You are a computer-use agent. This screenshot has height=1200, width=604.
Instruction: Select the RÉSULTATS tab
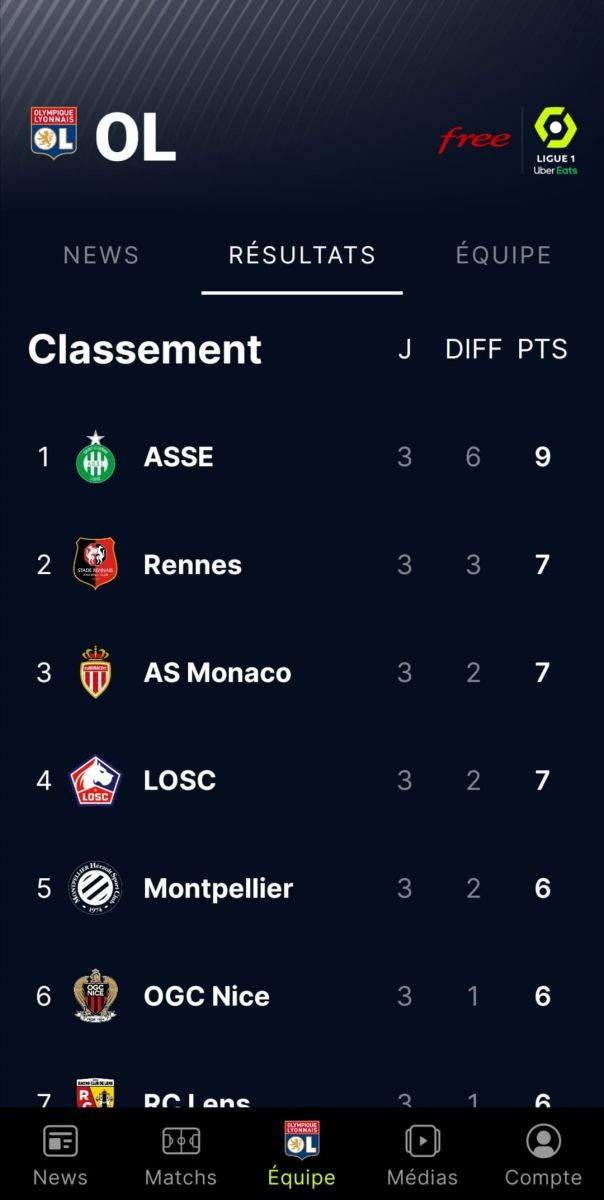pyautogui.click(x=302, y=255)
